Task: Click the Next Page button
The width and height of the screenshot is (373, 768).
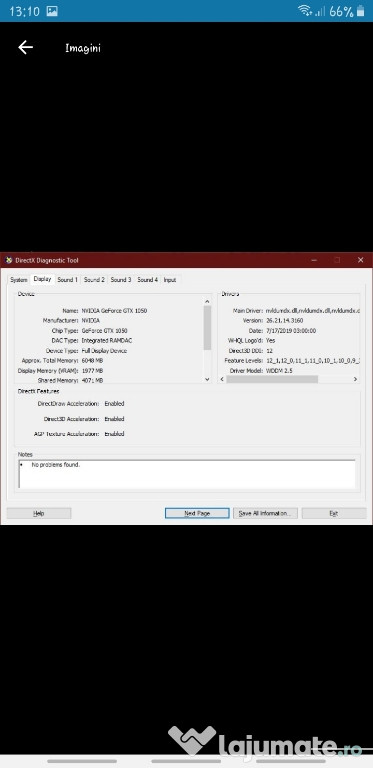Action: tap(197, 513)
